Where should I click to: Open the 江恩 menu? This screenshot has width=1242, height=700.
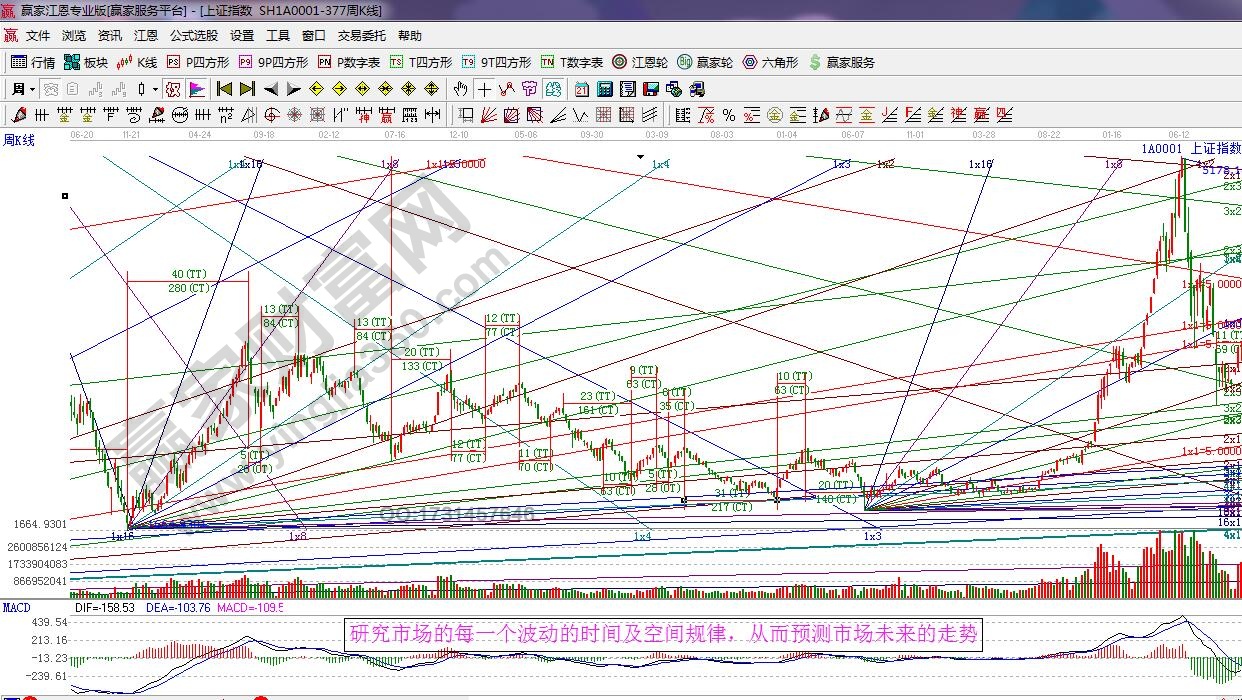146,36
